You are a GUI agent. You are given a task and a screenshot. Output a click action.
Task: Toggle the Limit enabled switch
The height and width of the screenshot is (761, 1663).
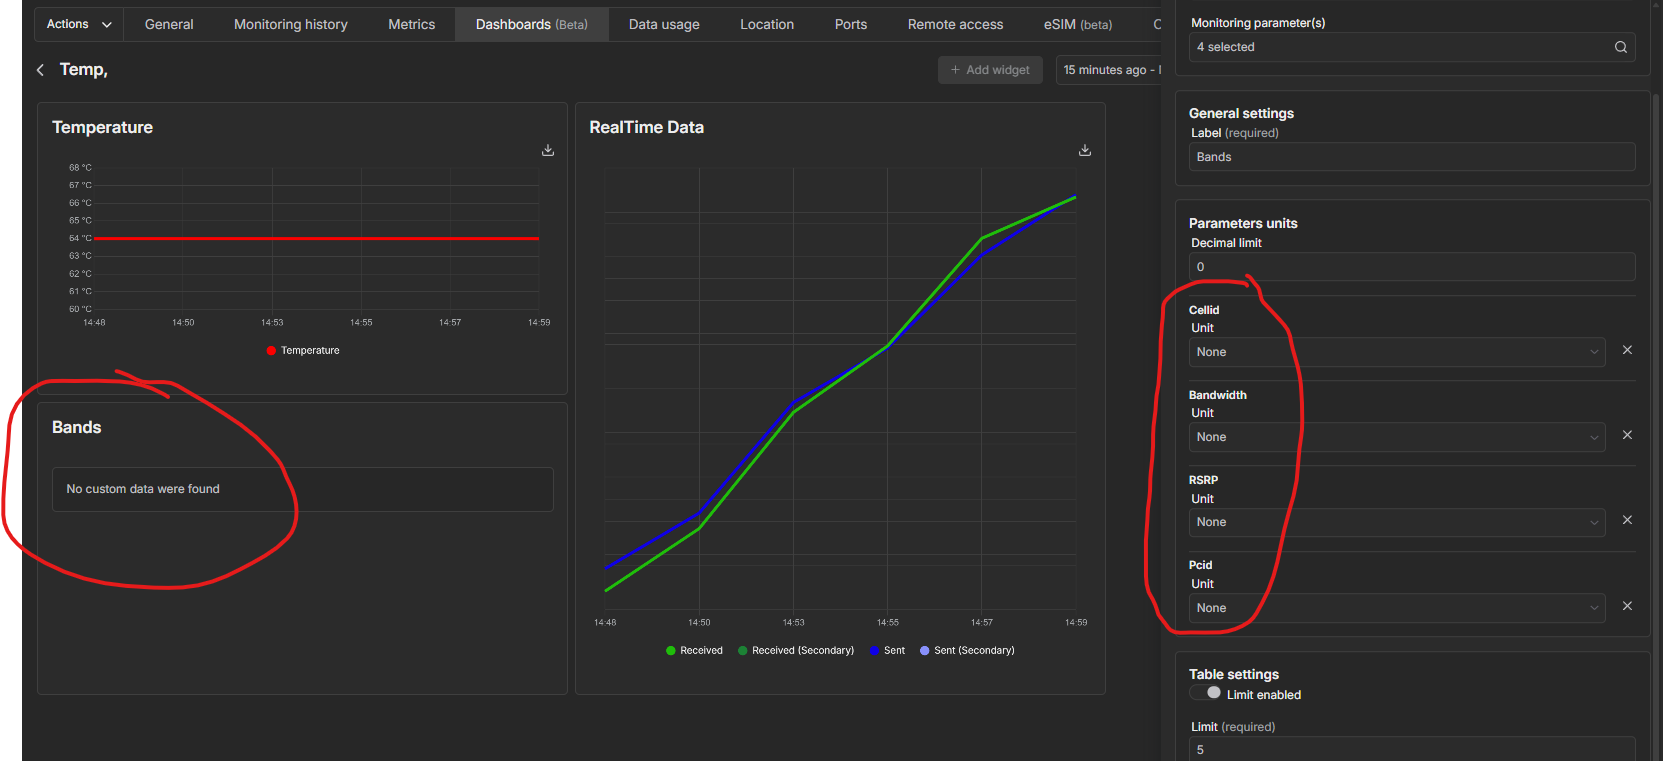(1206, 693)
